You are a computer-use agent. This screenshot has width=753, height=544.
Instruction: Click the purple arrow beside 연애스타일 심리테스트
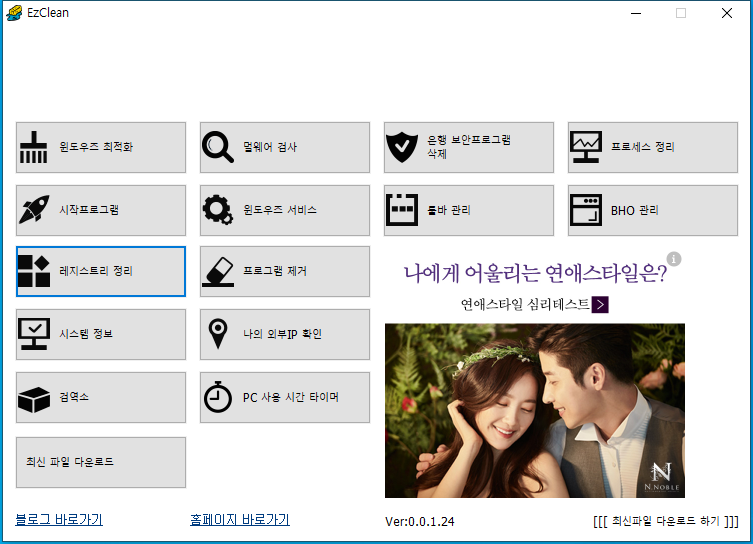click(x=600, y=304)
